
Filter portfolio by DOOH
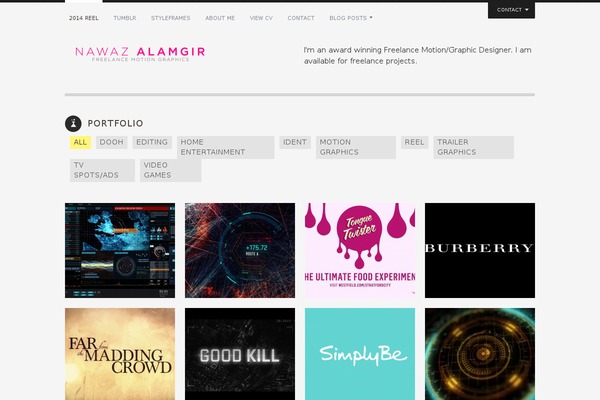pos(111,142)
